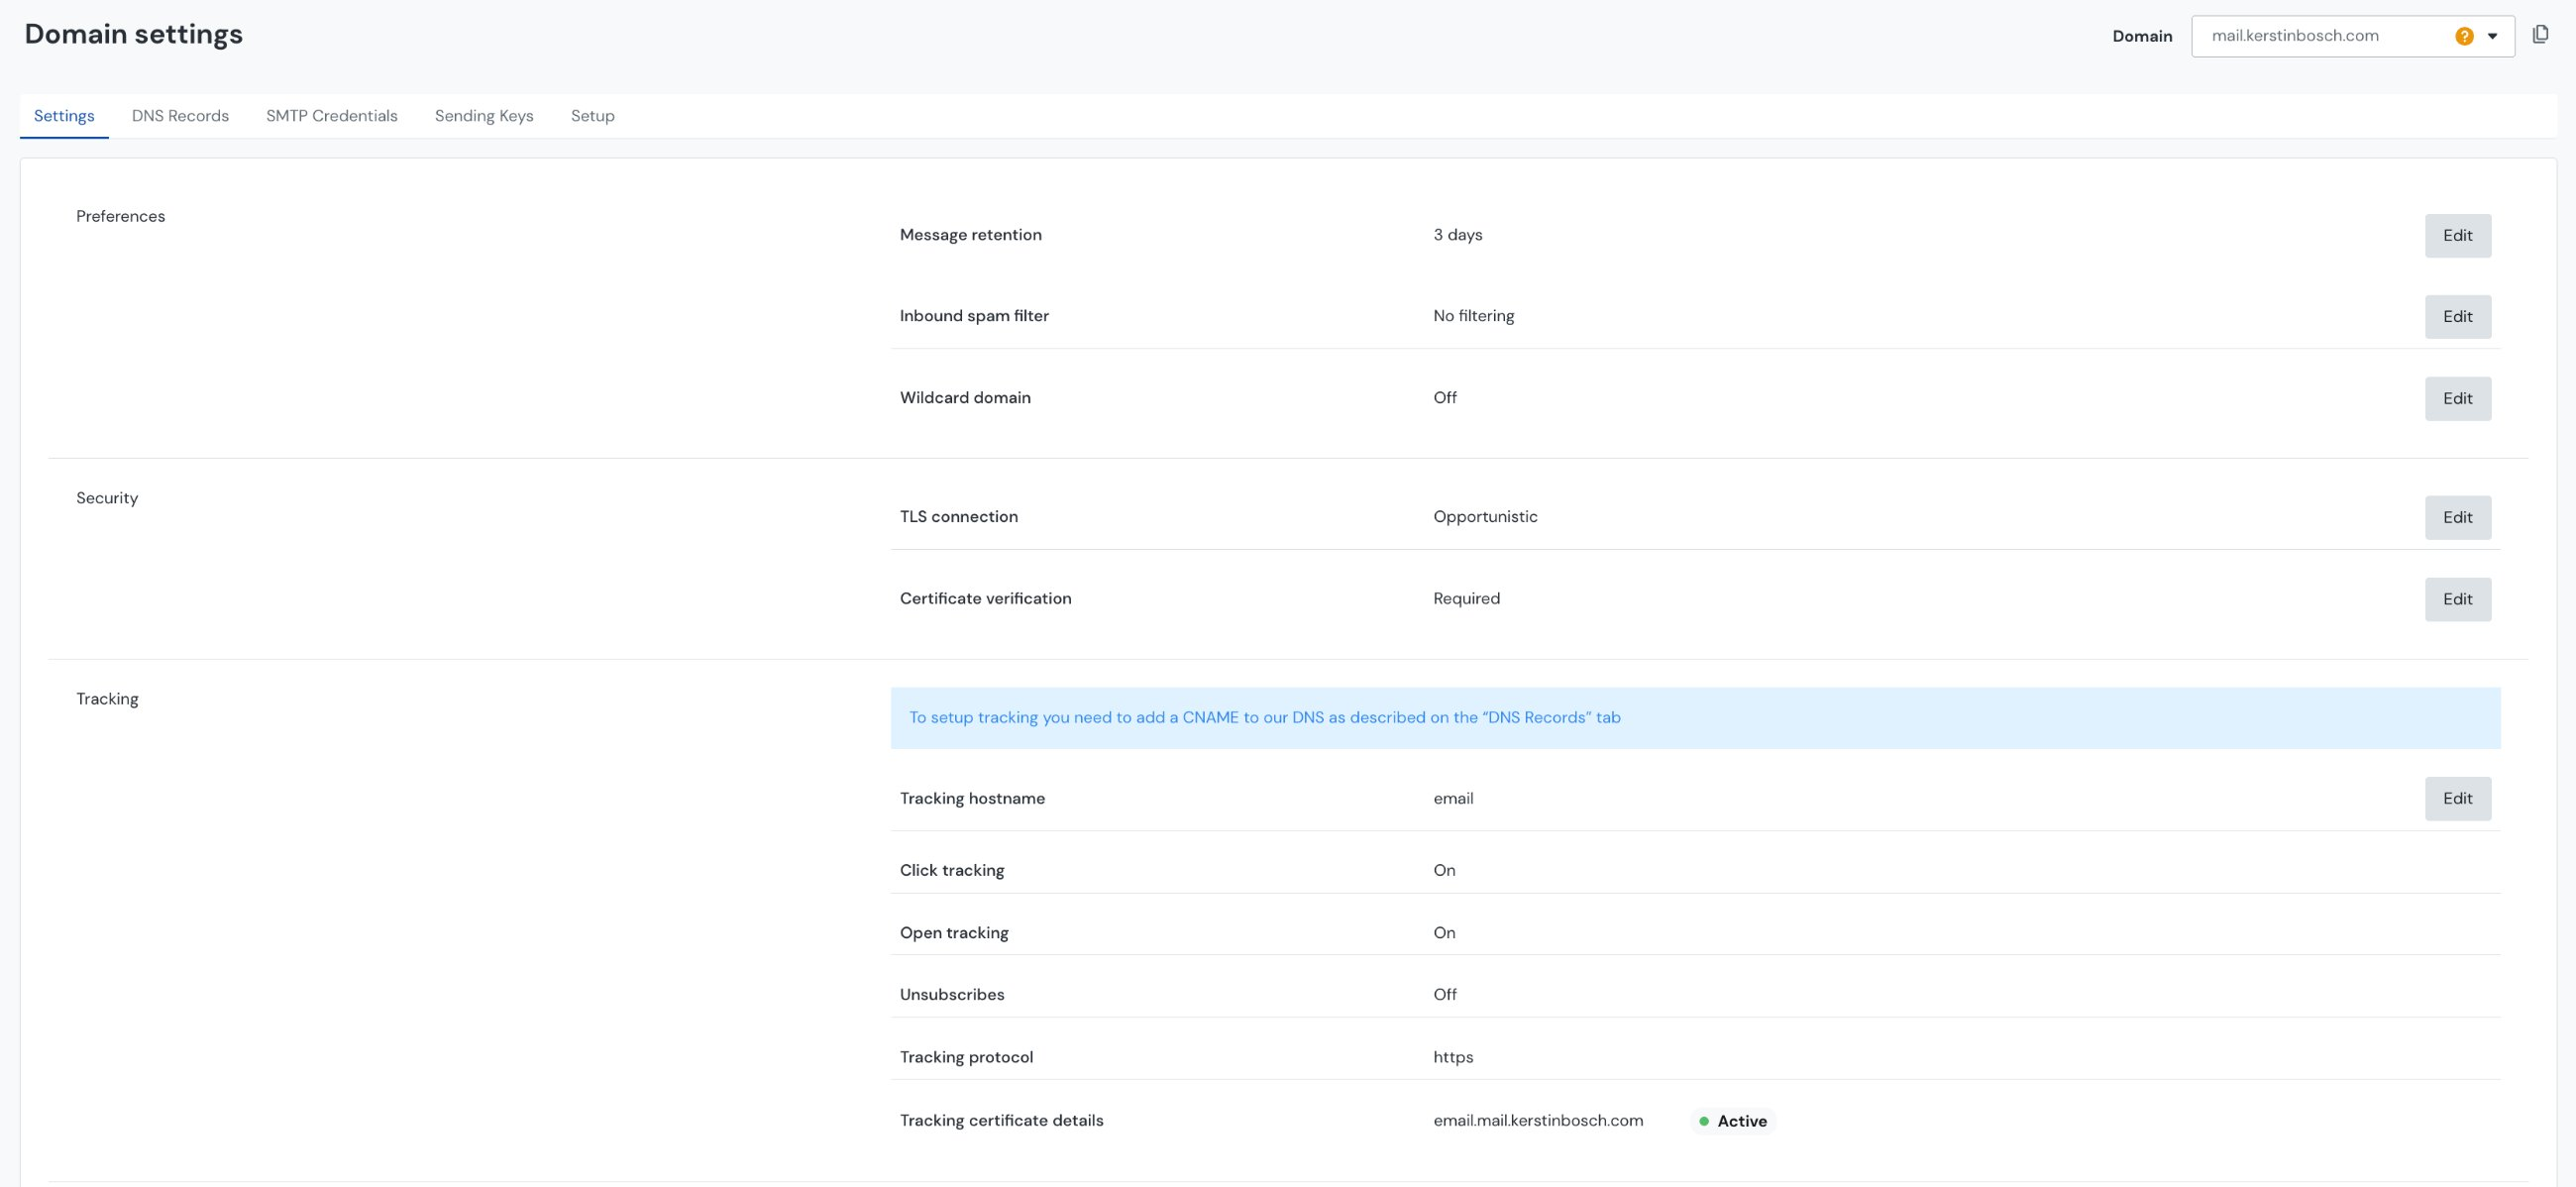Click the 'Tracking' section heading
2576x1187 pixels.
pyautogui.click(x=107, y=699)
